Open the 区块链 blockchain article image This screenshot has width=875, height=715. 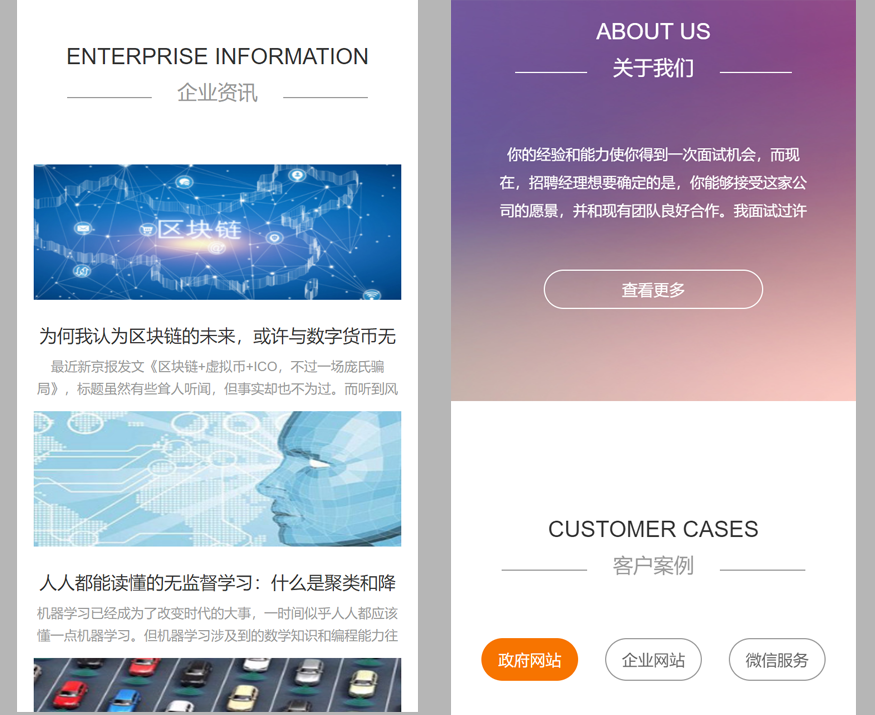pyautogui.click(x=217, y=232)
